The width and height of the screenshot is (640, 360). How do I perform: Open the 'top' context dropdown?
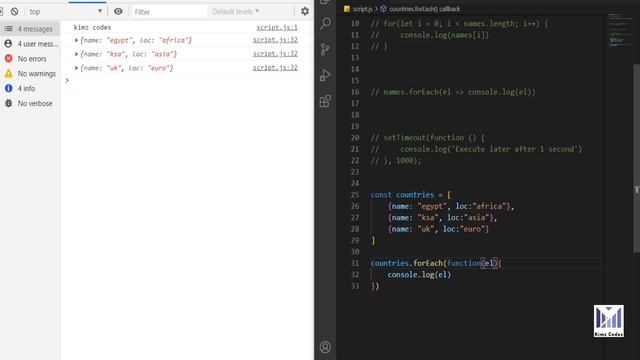[65, 12]
